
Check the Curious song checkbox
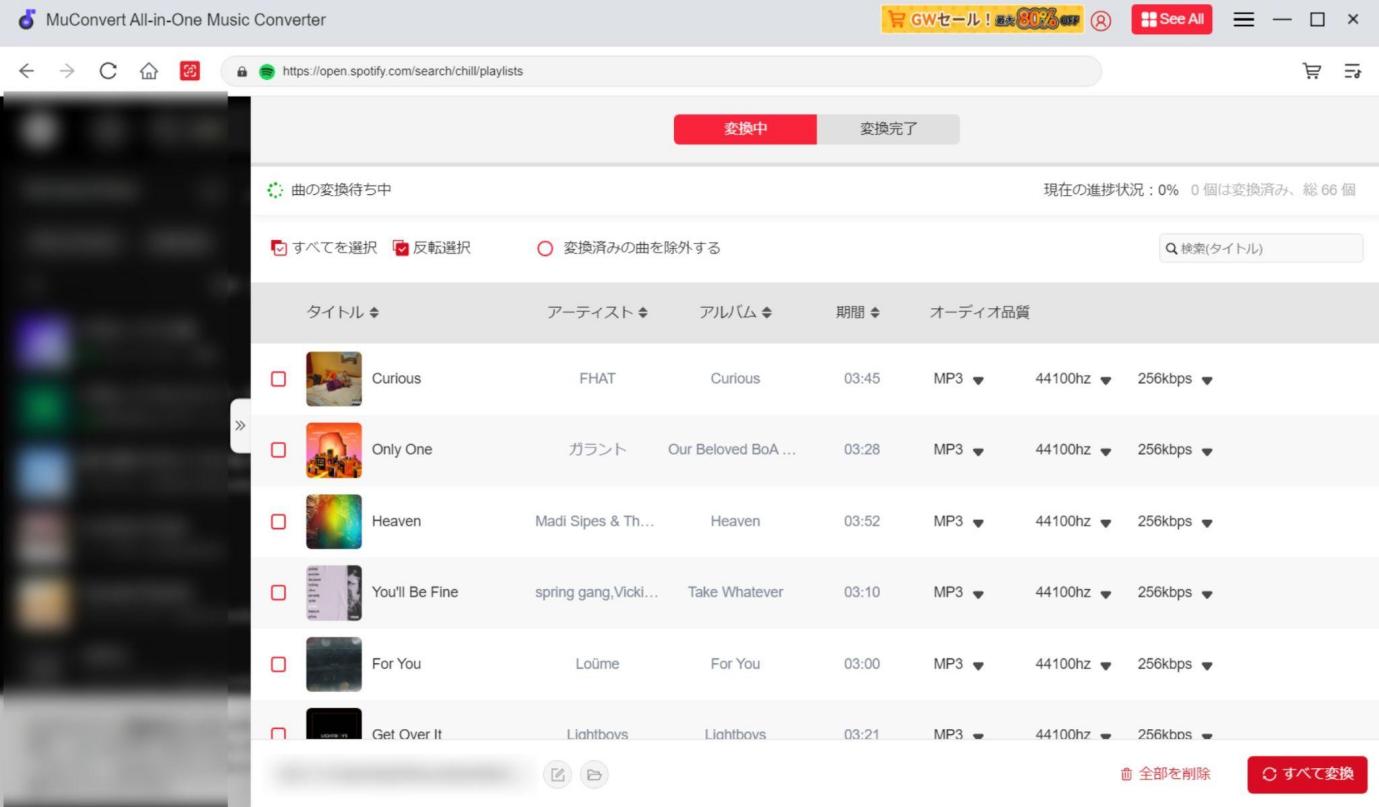pyautogui.click(x=278, y=379)
